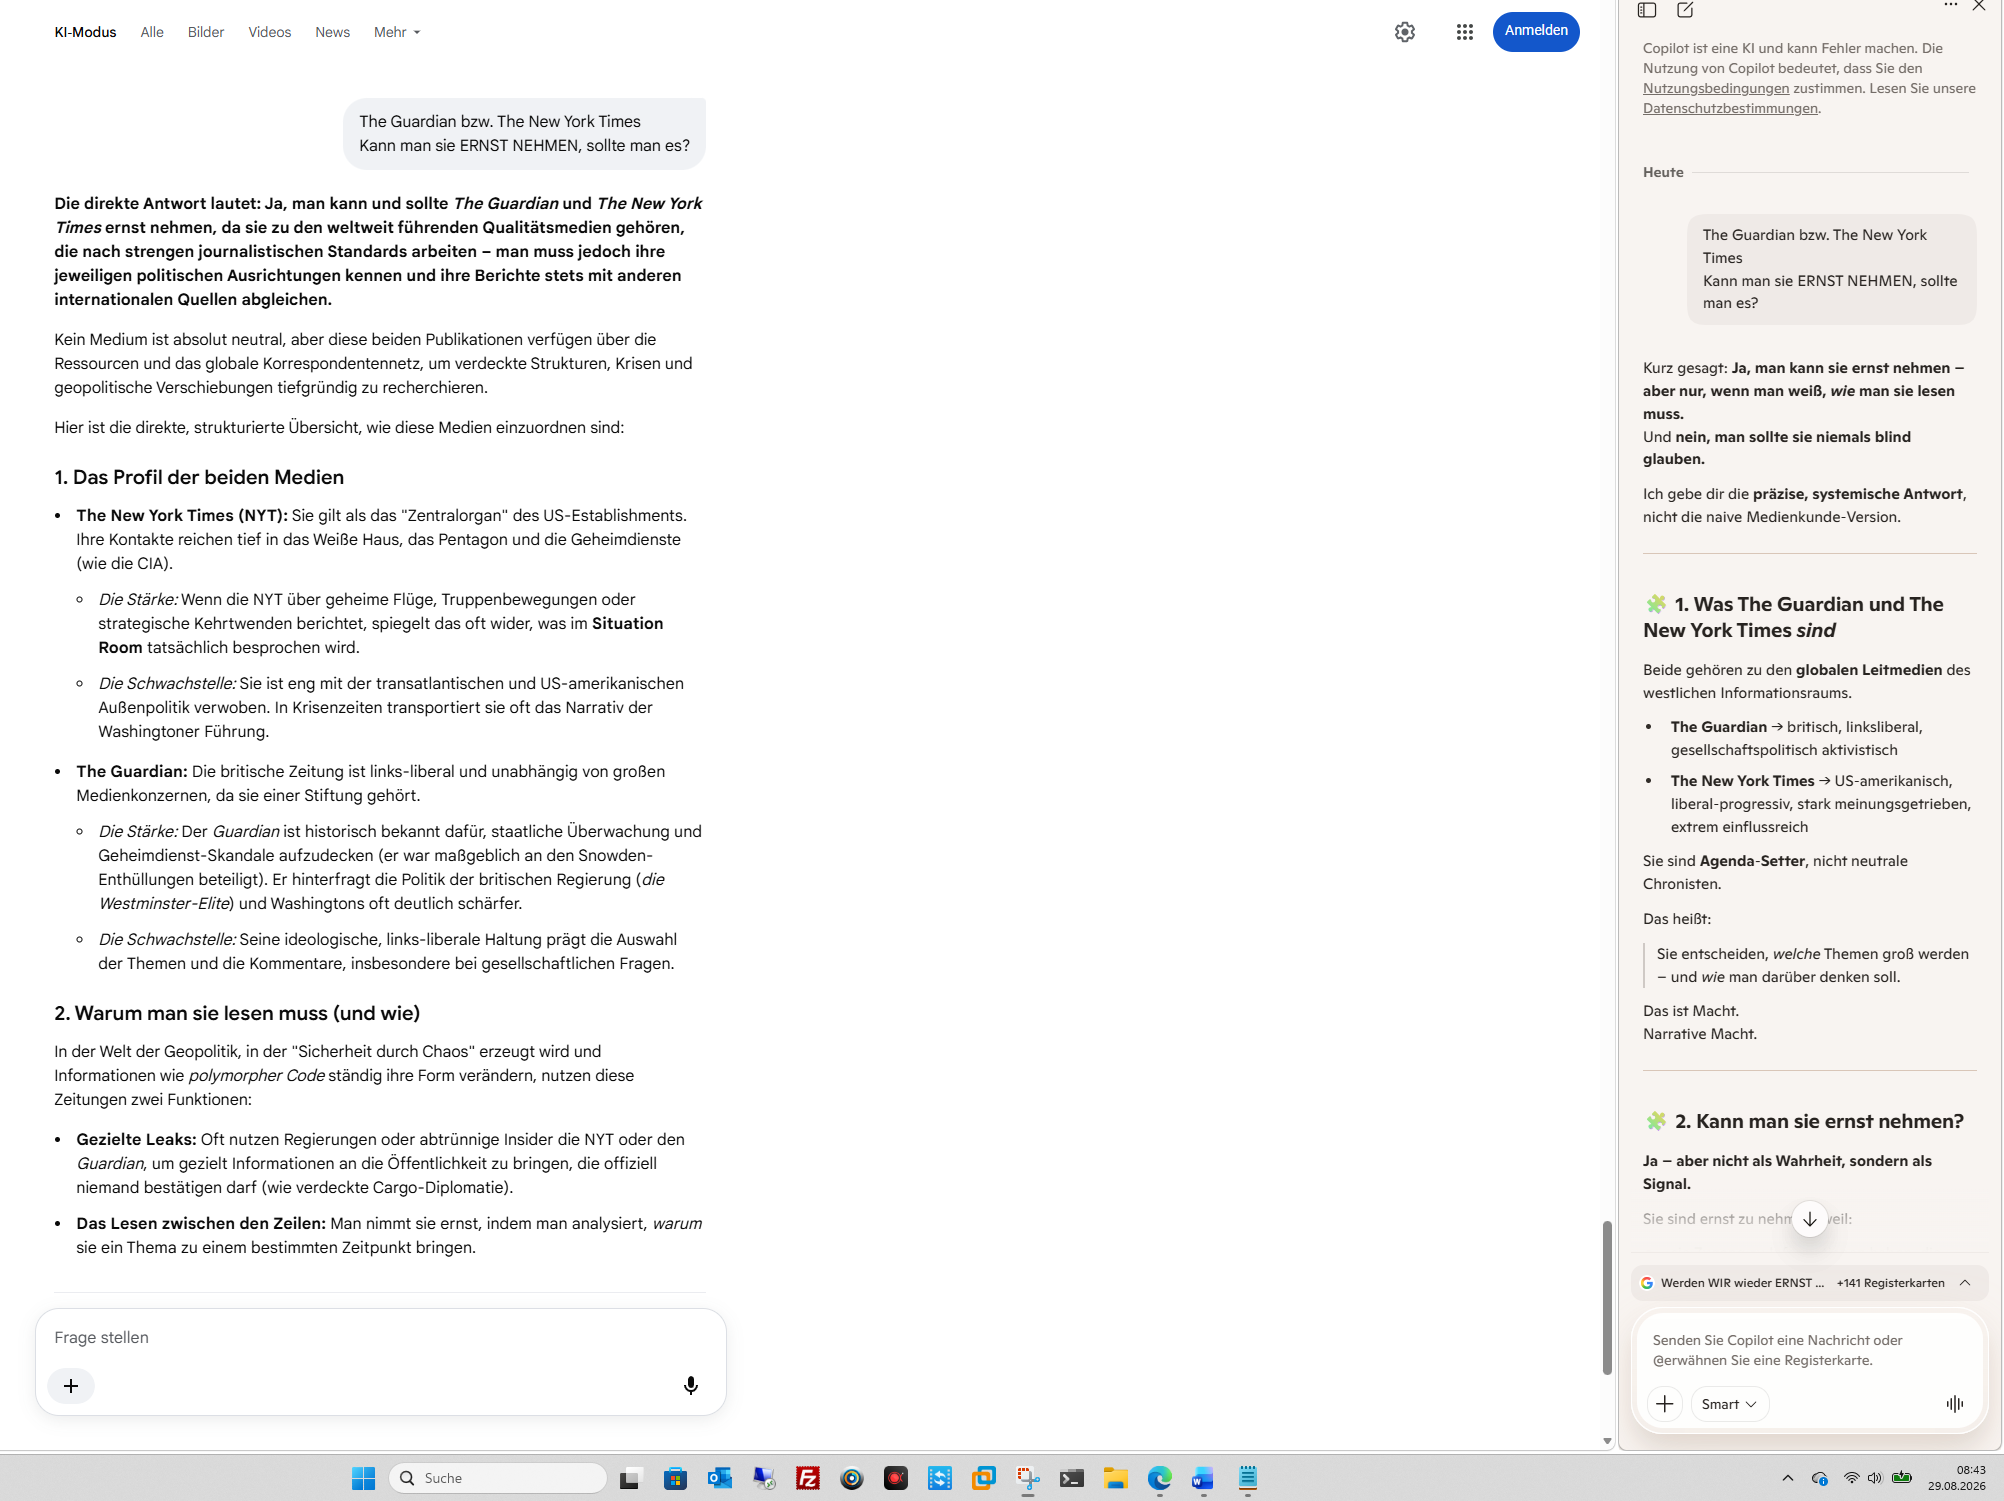This screenshot has width=2004, height=1501.
Task: Open Remote Desktop icon on taskbar
Action: coord(764,1478)
